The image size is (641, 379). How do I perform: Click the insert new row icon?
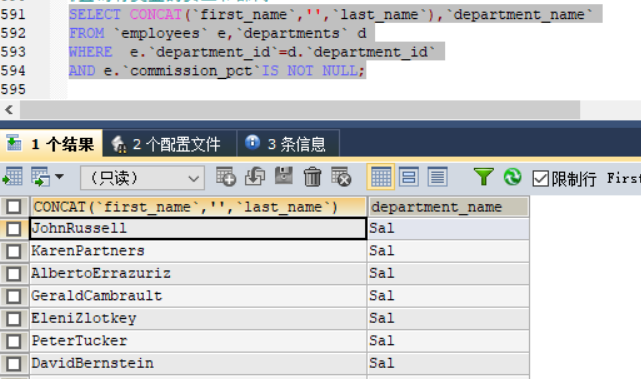point(226,177)
